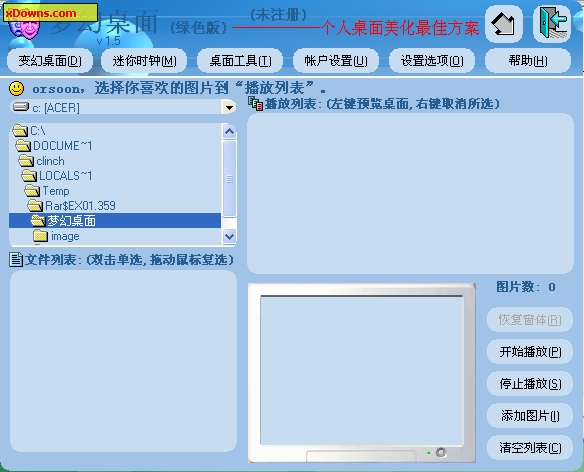Click the 添加图片(I) button

point(530,416)
